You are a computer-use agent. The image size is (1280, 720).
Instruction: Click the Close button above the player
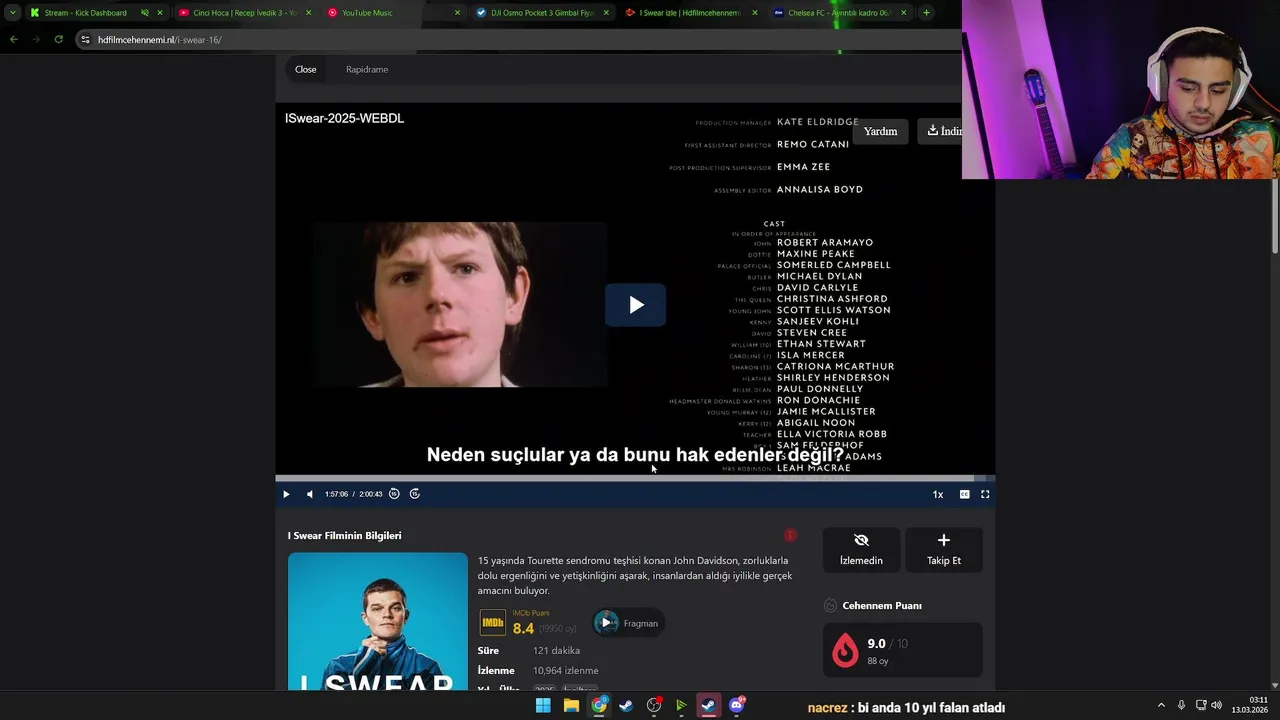coord(306,69)
